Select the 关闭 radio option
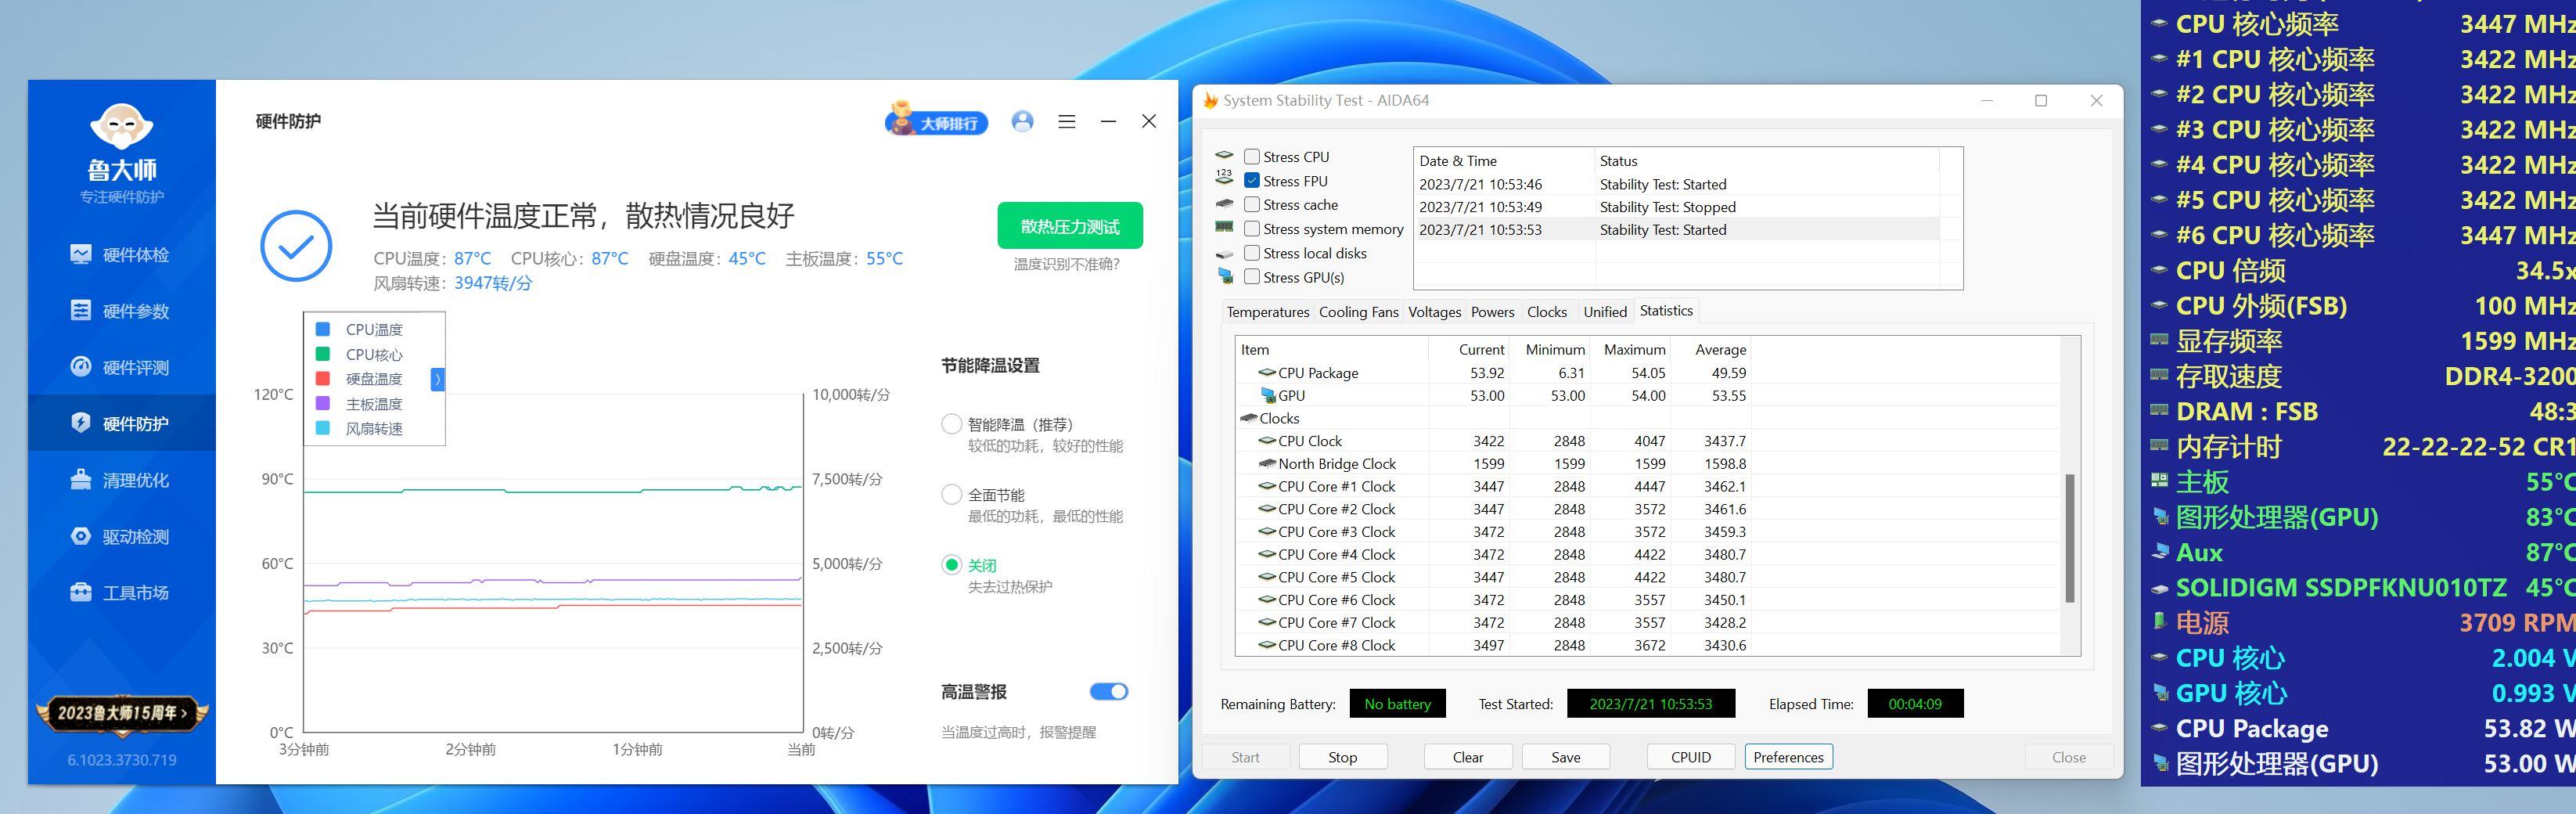Screen dimensions: 2576x814 pyautogui.click(x=951, y=565)
